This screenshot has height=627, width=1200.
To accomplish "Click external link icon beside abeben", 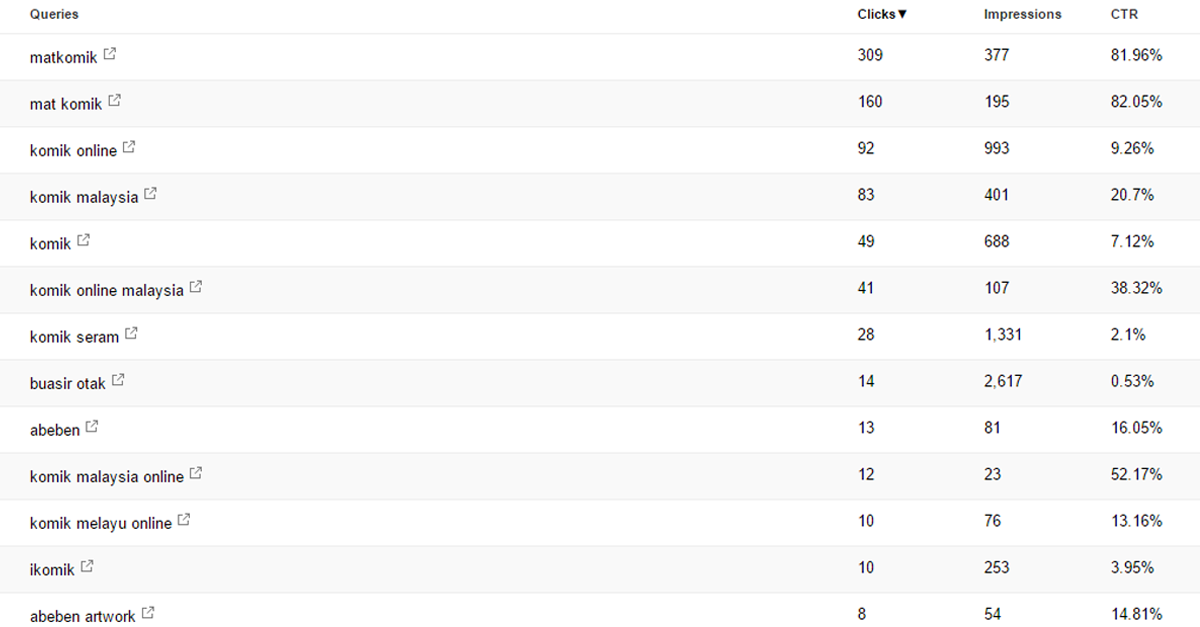I will [x=92, y=427].
